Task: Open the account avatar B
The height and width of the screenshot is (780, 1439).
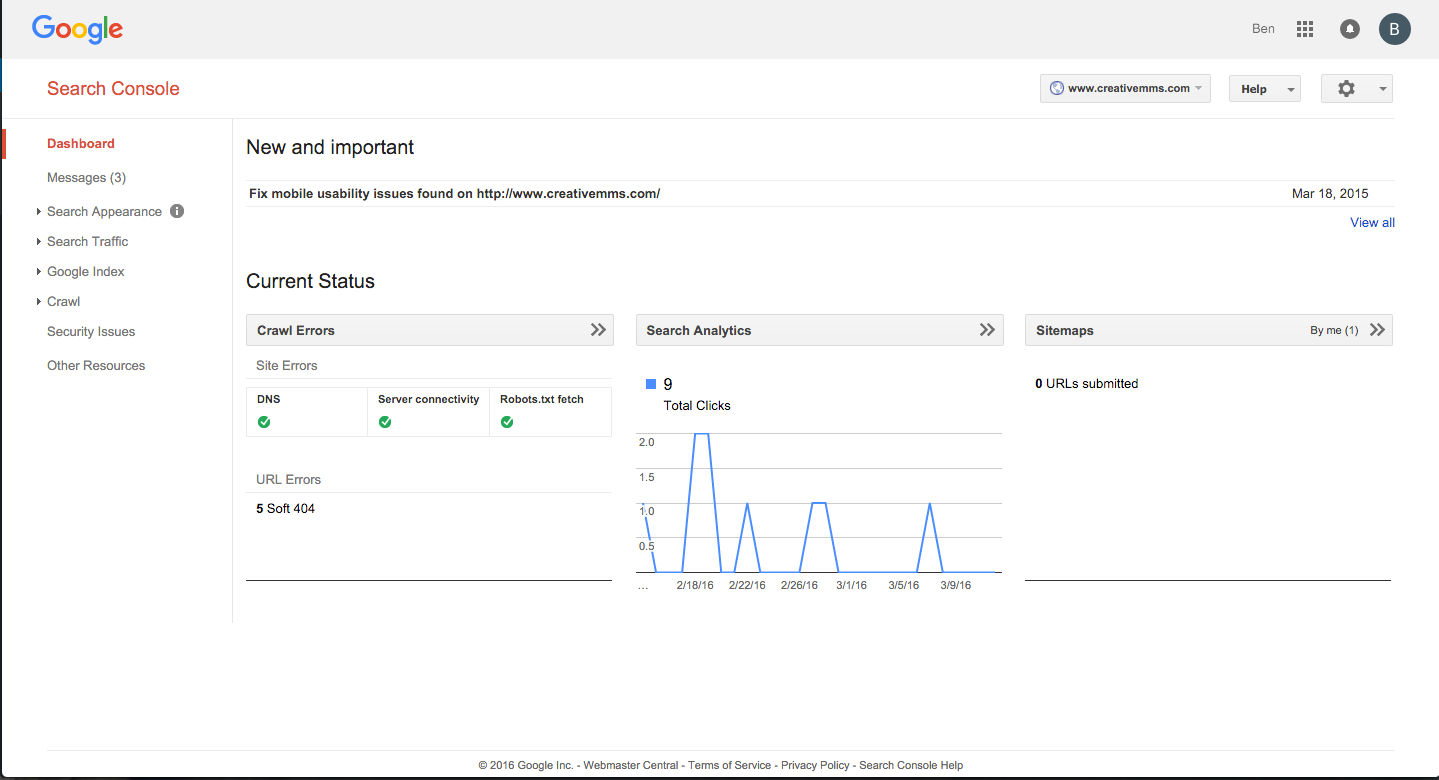Action: coord(1394,29)
